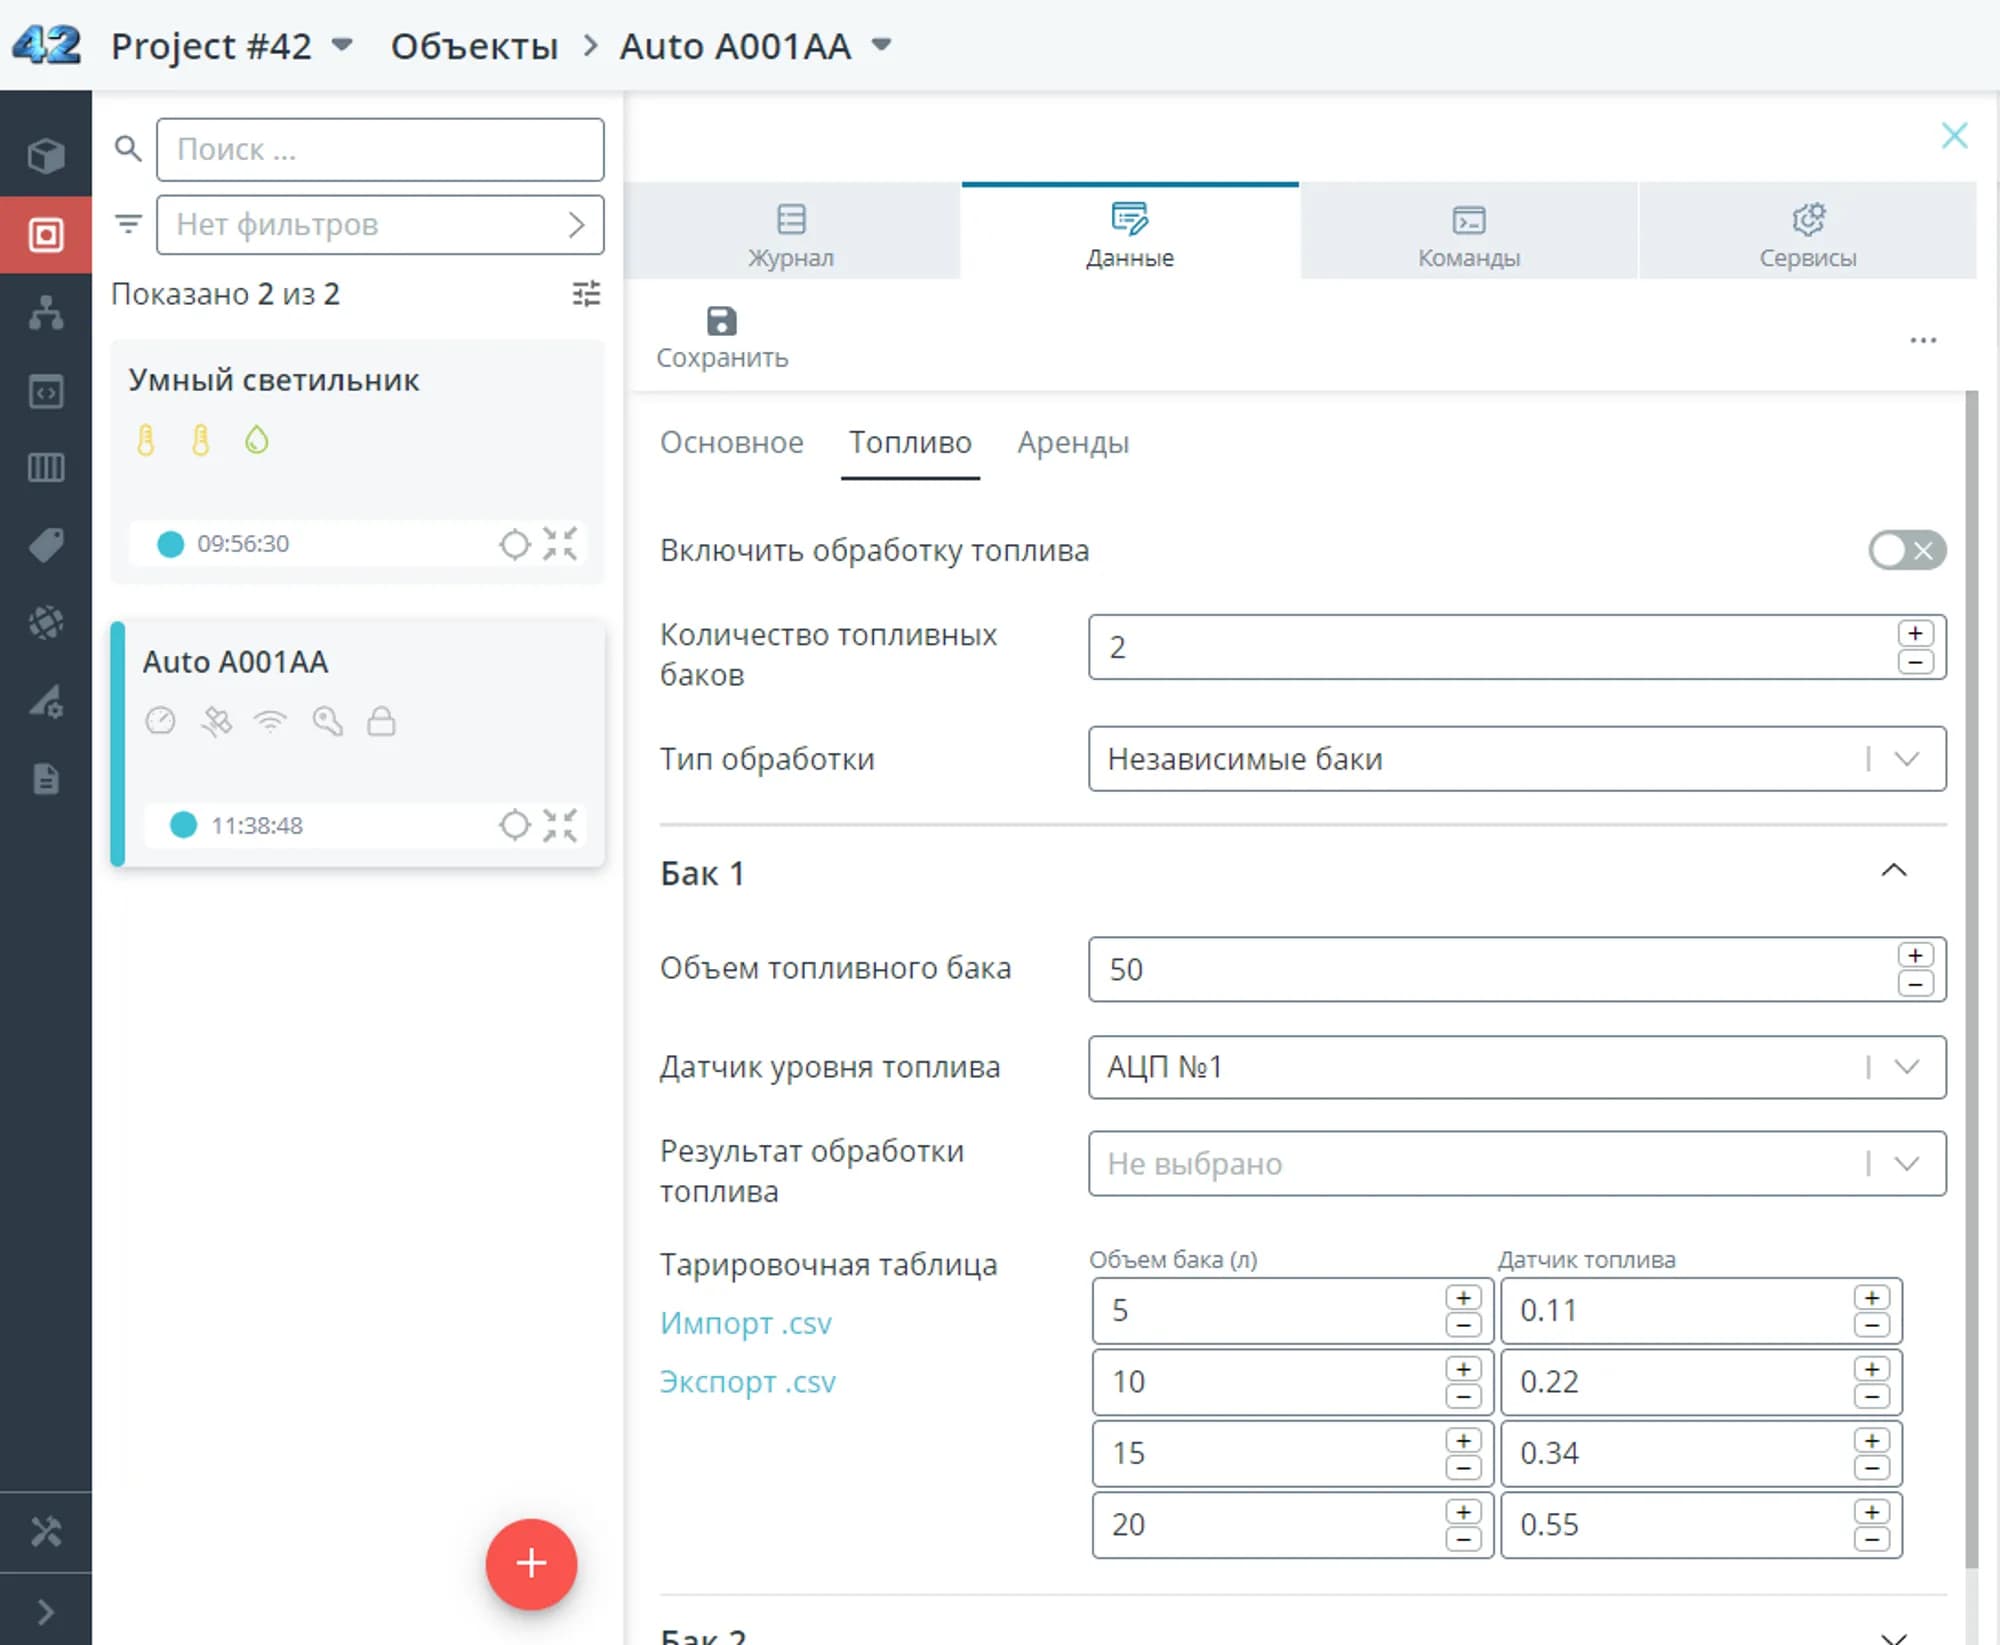Open fuel level sensor dropdown АЦП №1

click(1516, 1067)
